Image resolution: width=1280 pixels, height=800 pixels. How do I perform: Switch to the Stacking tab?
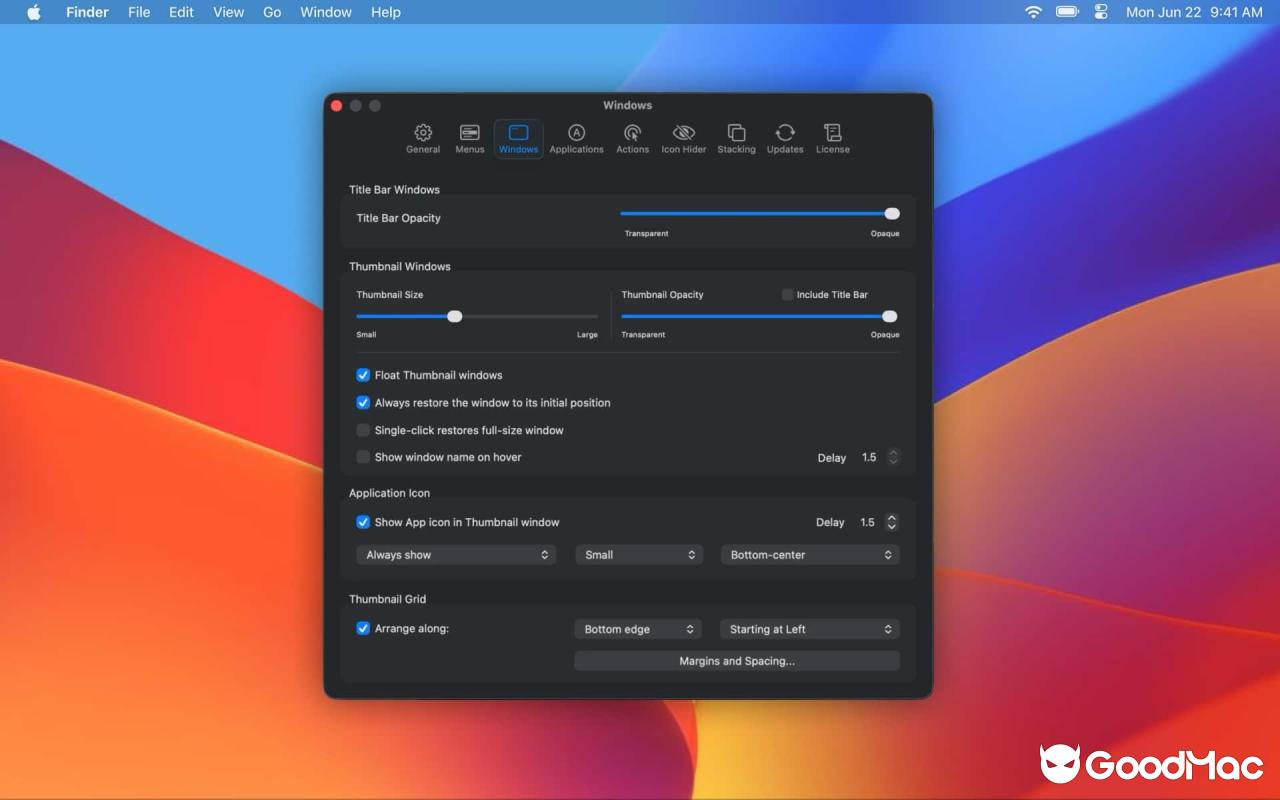click(736, 139)
